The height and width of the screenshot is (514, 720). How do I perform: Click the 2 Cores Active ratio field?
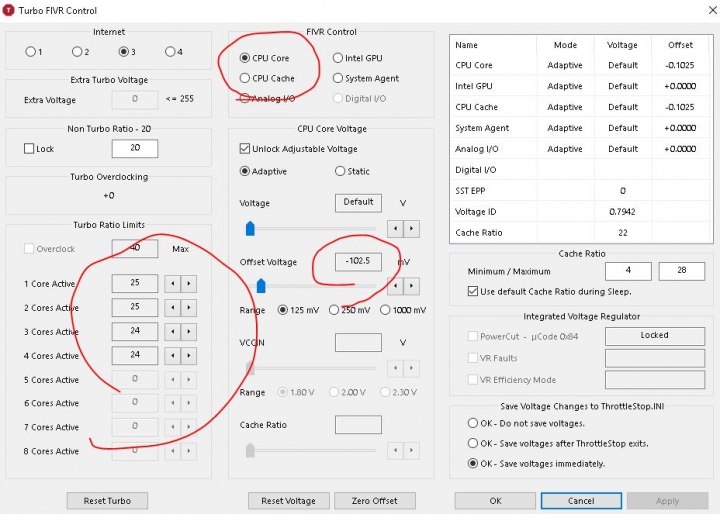coord(135,307)
